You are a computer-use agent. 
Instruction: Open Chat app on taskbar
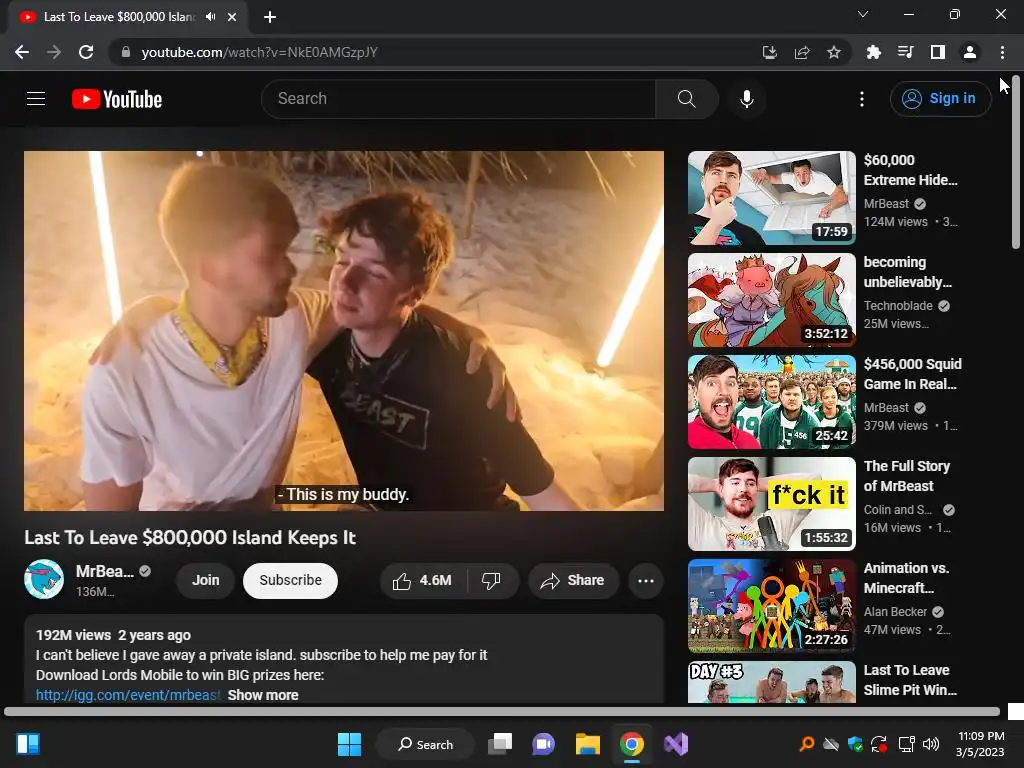click(x=543, y=744)
